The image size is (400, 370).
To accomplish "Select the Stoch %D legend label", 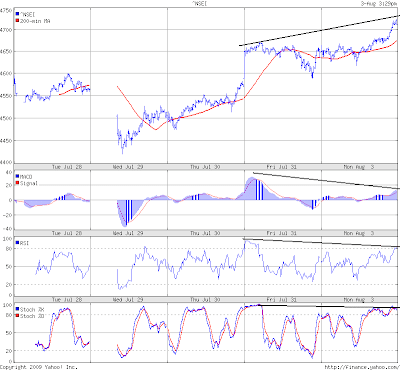I will pos(32,316).
